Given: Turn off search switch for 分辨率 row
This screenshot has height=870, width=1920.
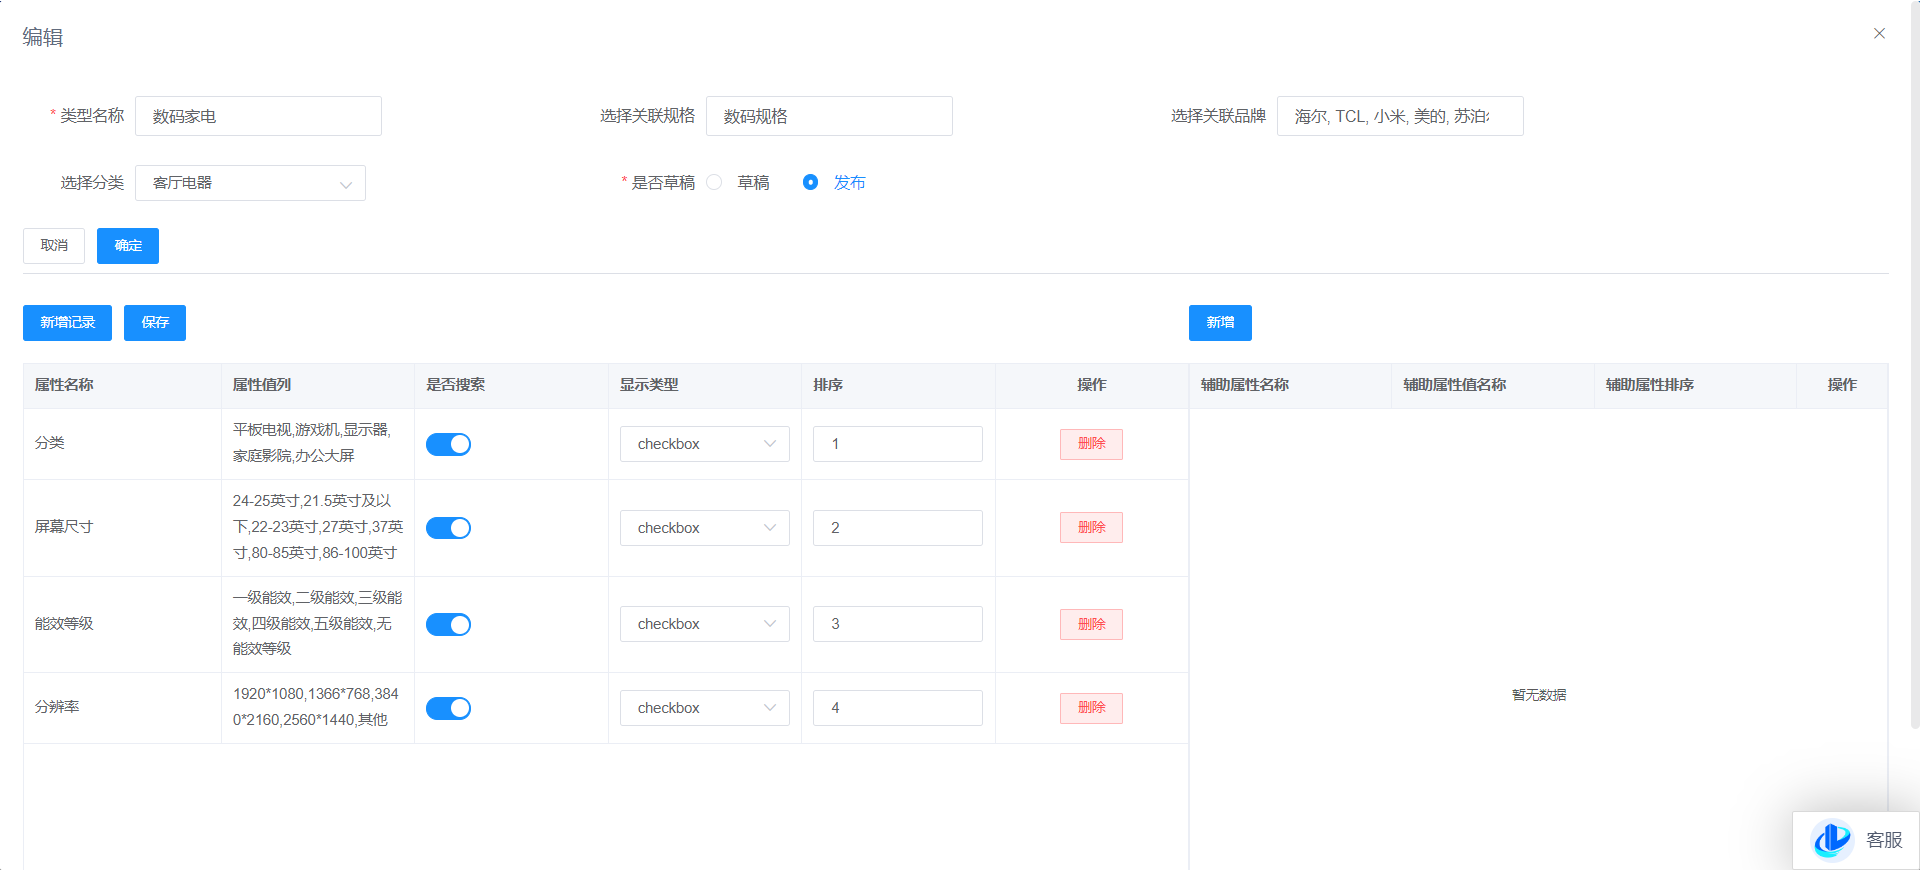Looking at the screenshot, I should [448, 708].
